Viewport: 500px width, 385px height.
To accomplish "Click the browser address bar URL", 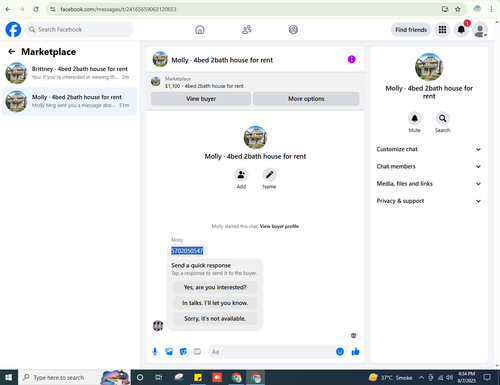I will [118, 9].
